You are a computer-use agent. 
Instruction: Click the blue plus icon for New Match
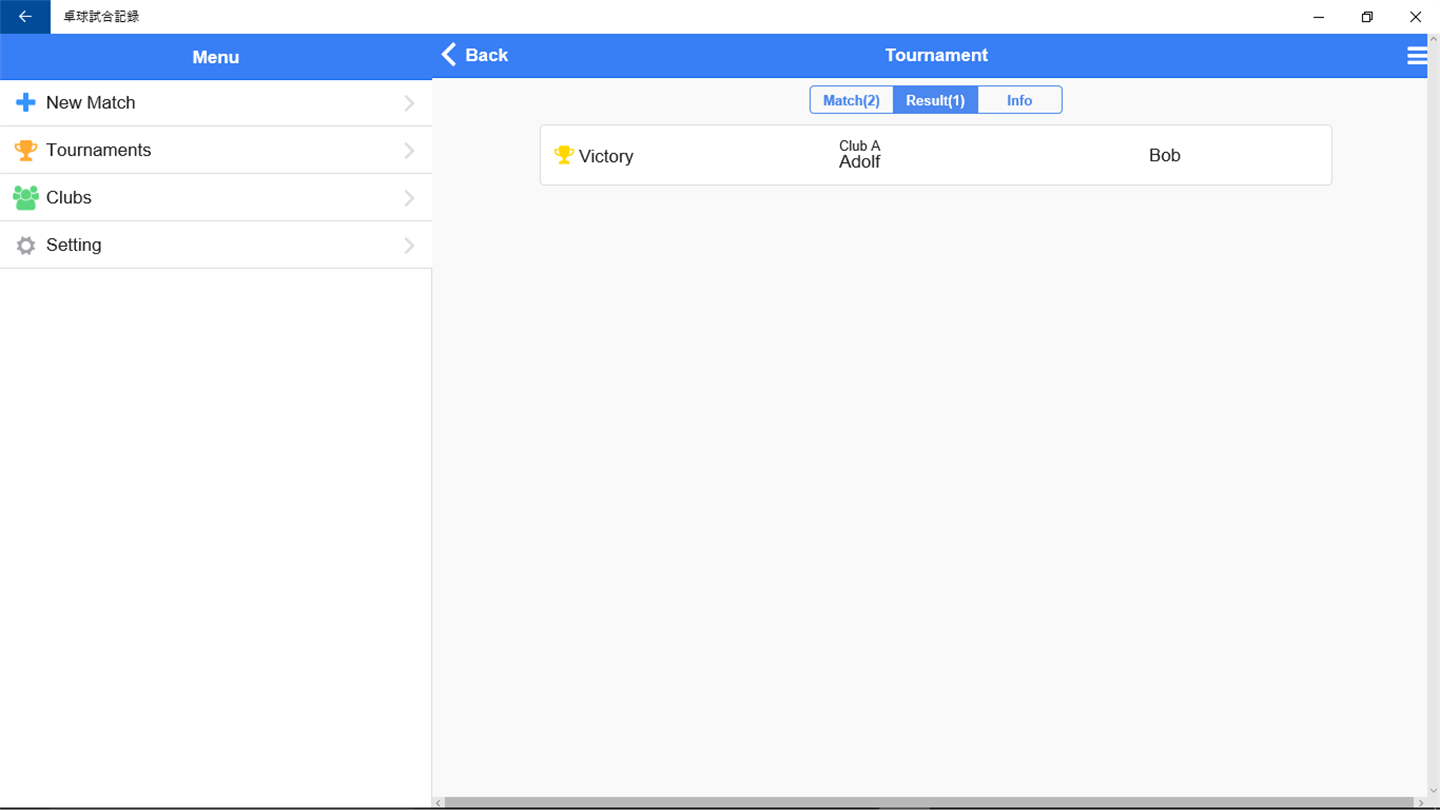[26, 103]
